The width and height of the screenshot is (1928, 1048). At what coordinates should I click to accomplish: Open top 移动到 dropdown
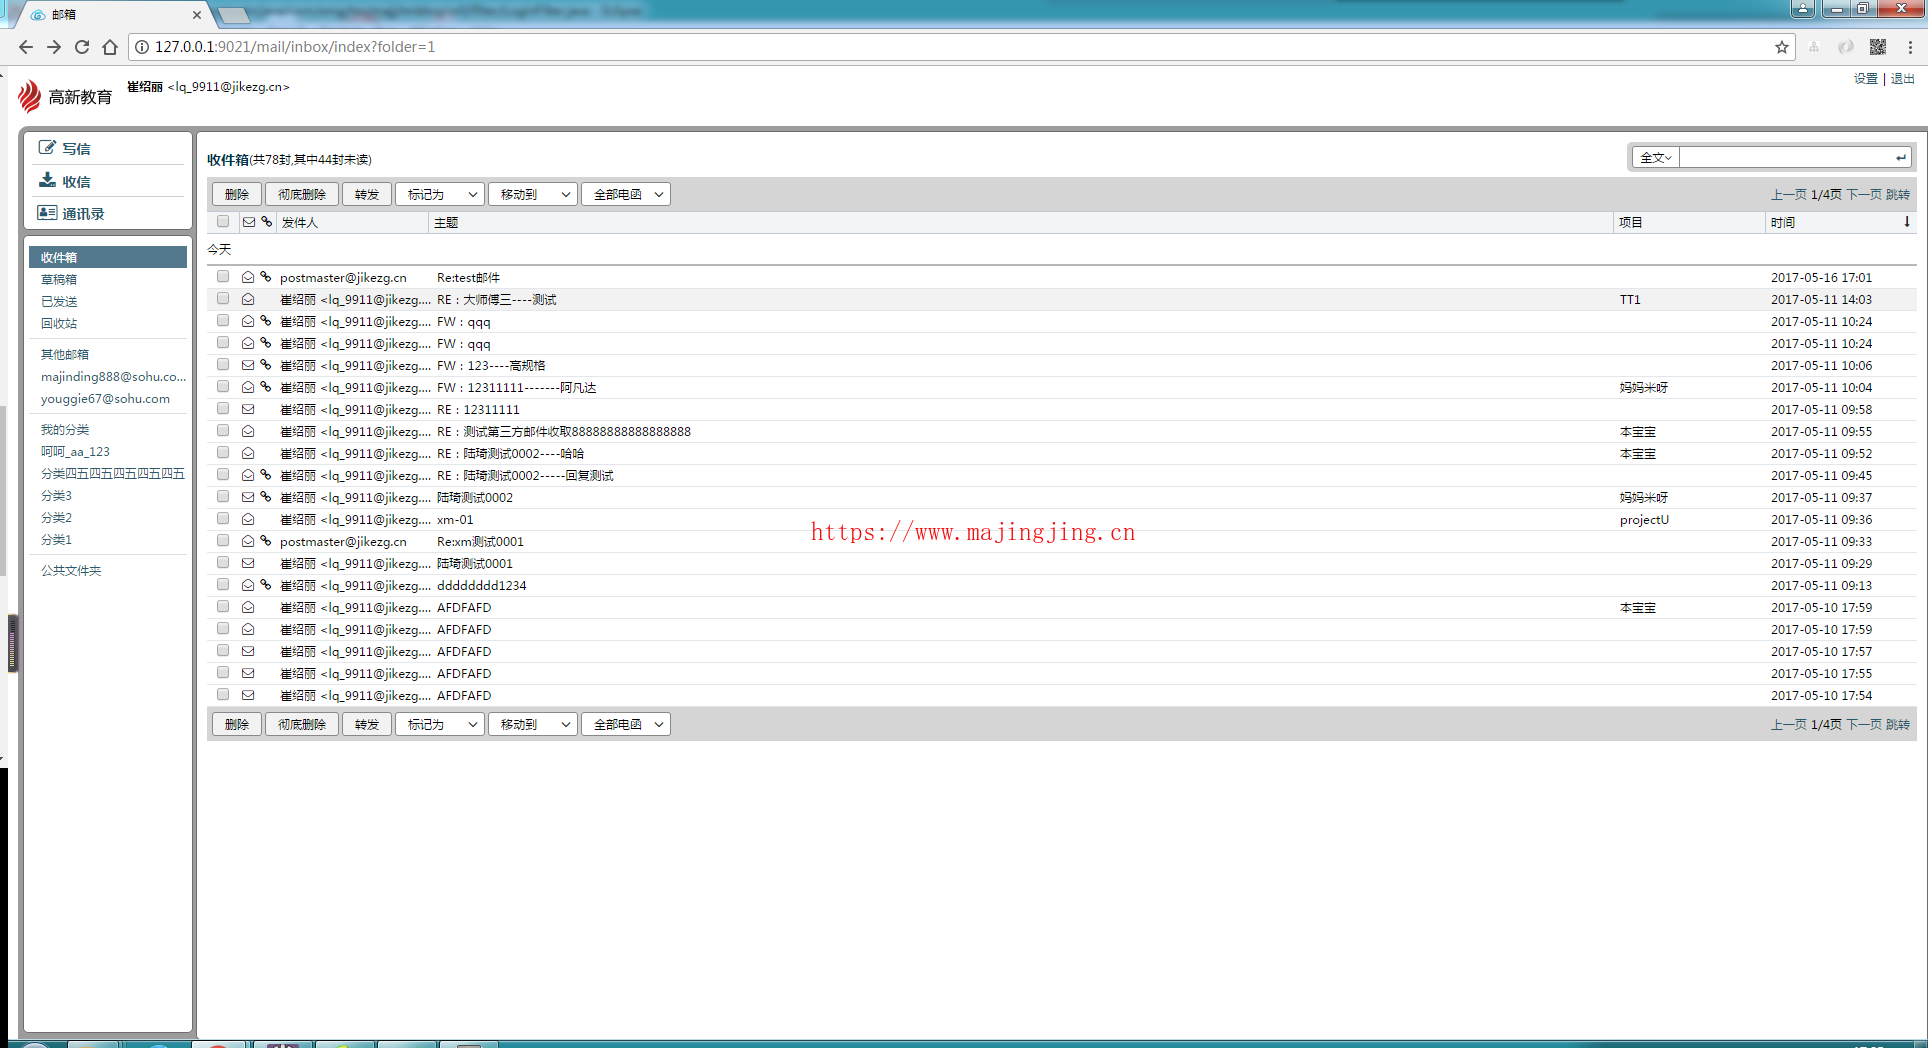(533, 194)
